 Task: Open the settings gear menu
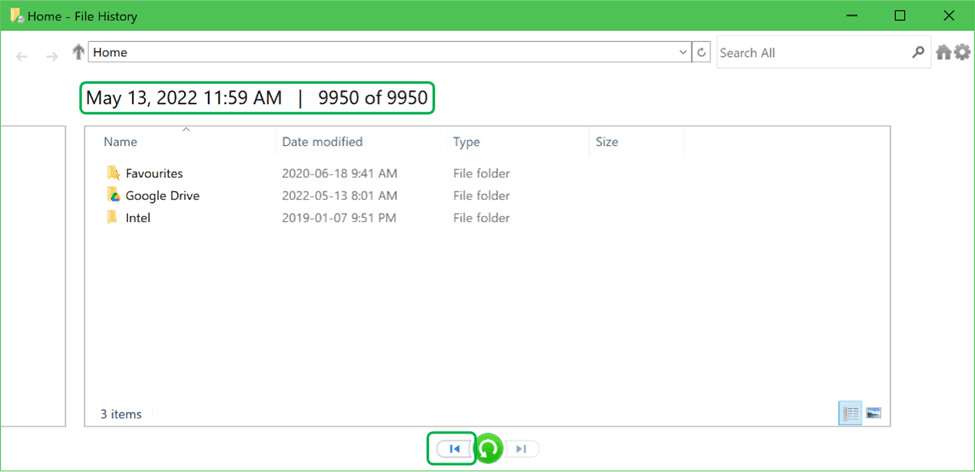tap(962, 53)
